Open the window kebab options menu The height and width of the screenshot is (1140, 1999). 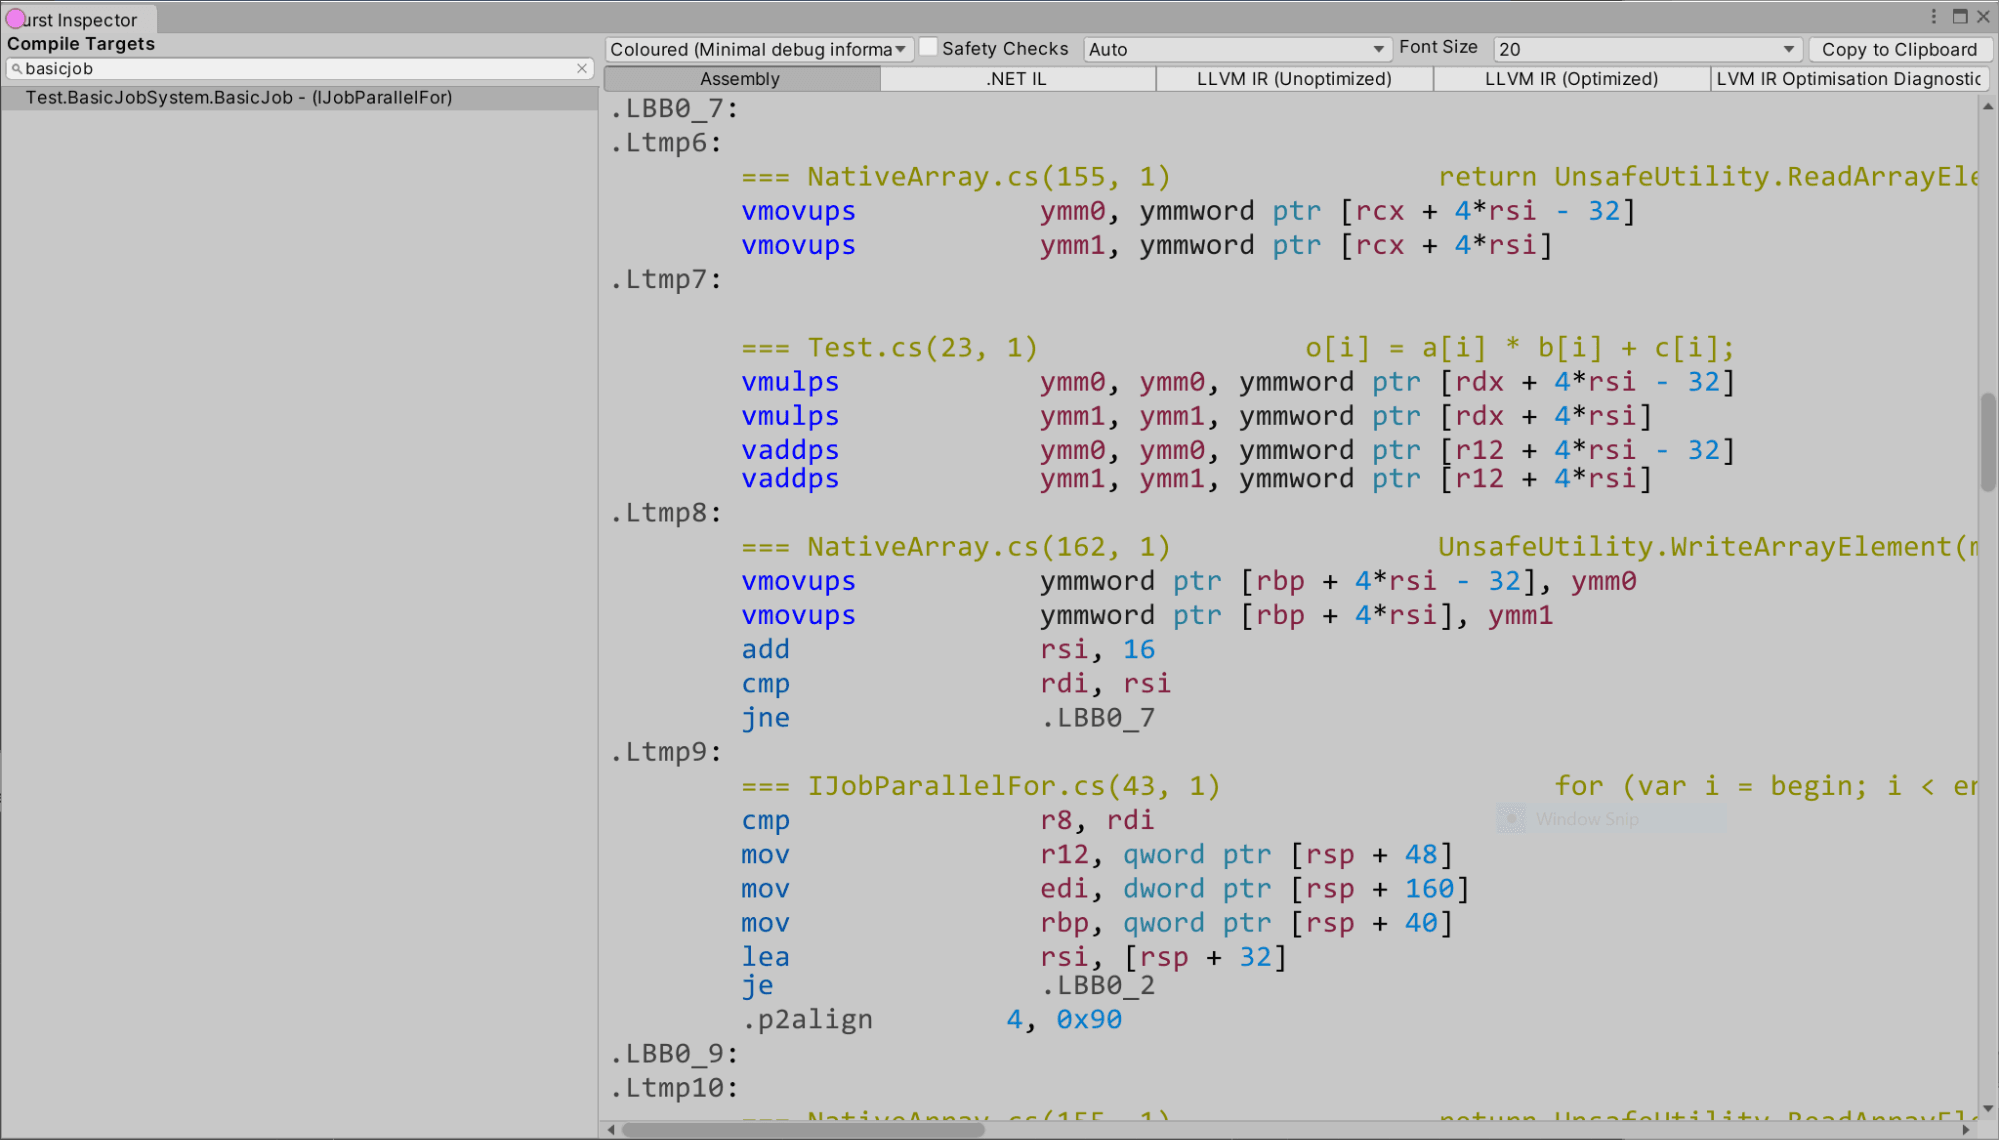click(1934, 17)
